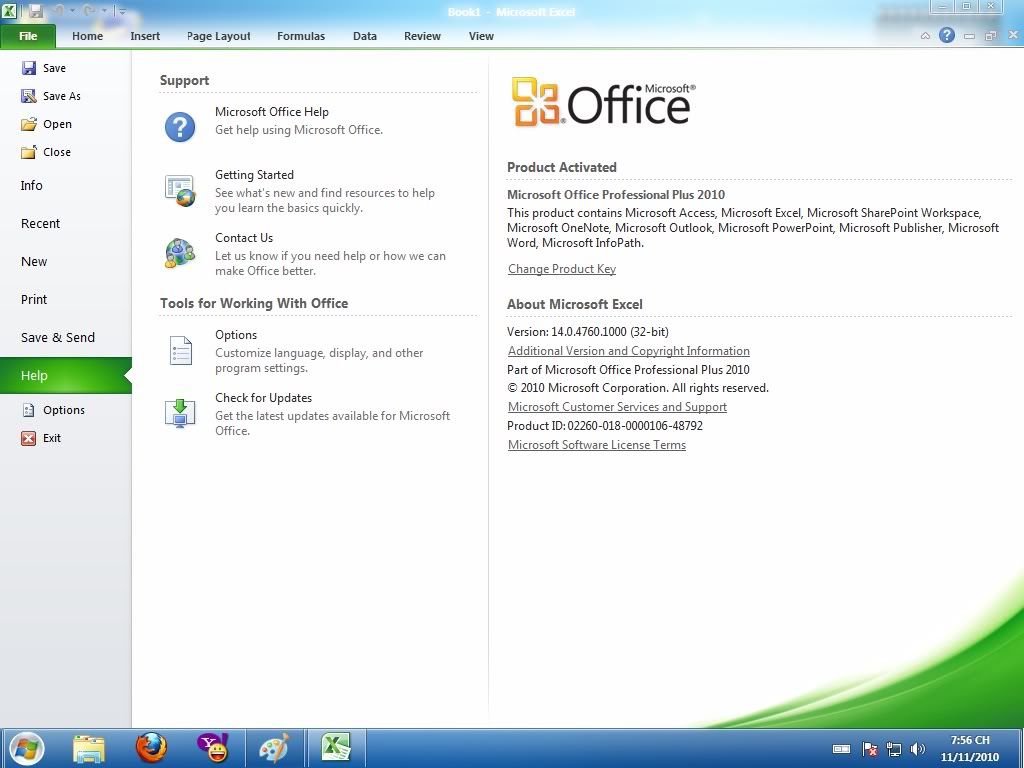Click the Change Product Key link

562,268
